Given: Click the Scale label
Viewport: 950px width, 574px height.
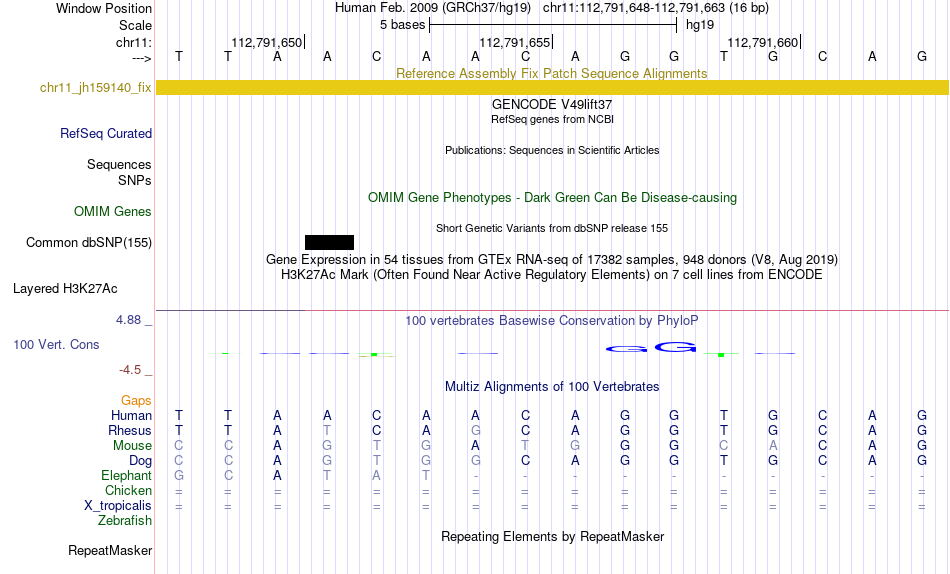Looking at the screenshot, I should (x=136, y=25).
